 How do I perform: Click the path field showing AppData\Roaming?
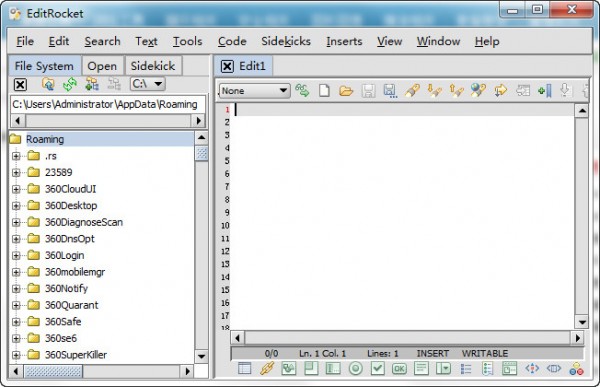tap(108, 105)
